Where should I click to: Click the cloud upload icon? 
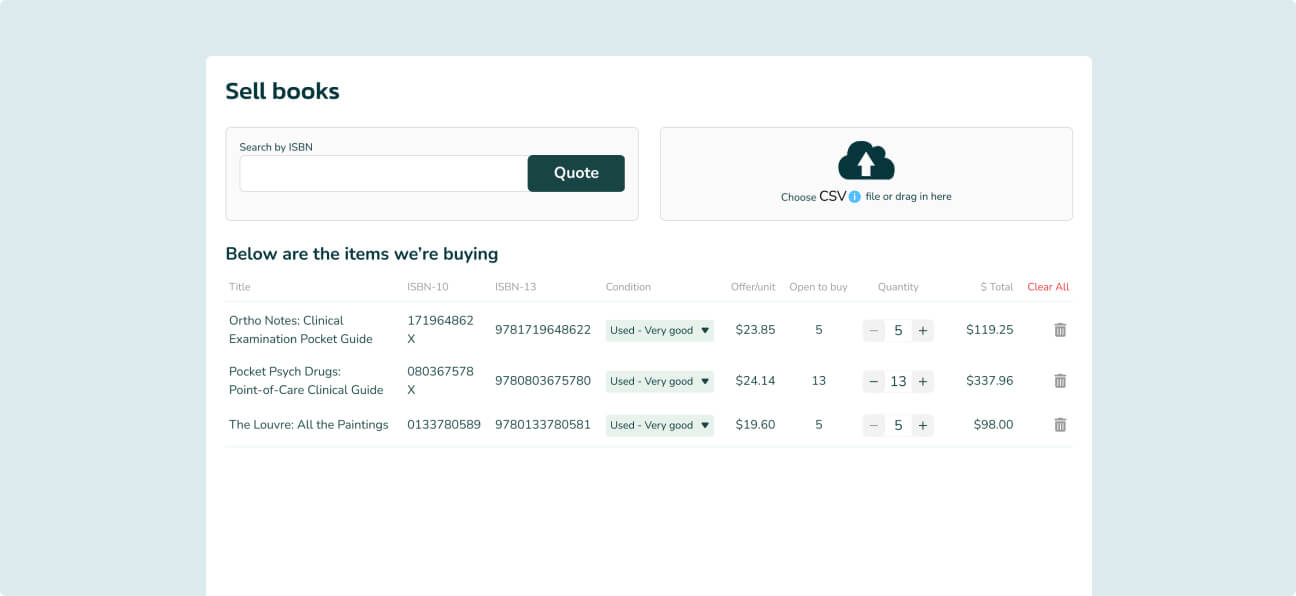point(866,161)
